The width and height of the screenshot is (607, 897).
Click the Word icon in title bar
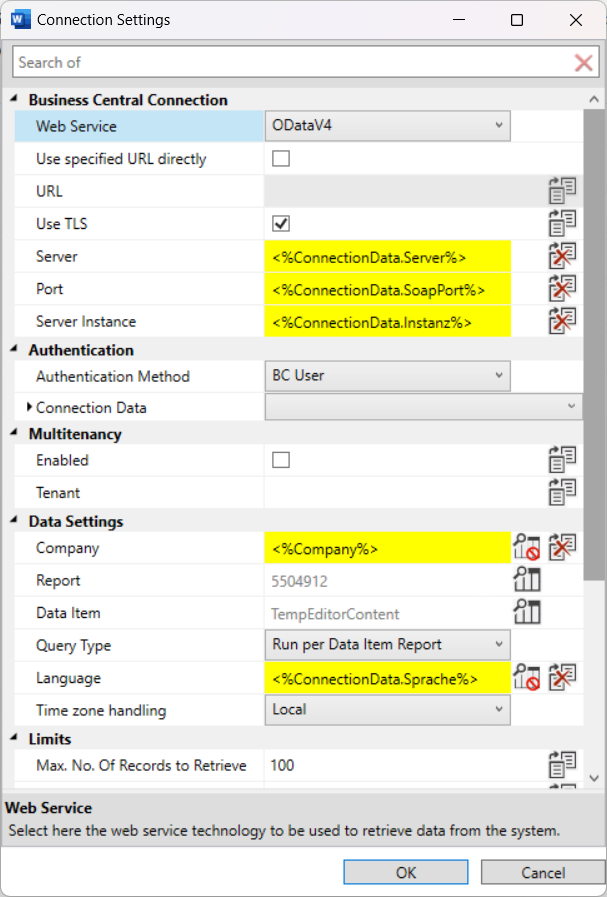click(20, 19)
